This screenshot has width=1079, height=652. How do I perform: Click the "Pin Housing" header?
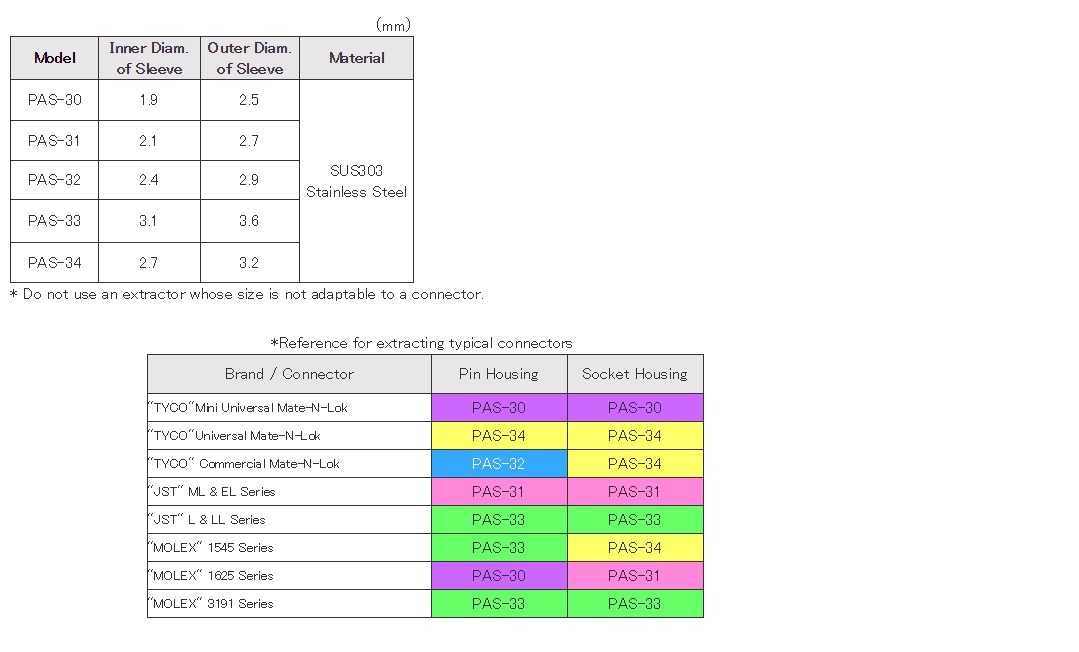click(499, 375)
